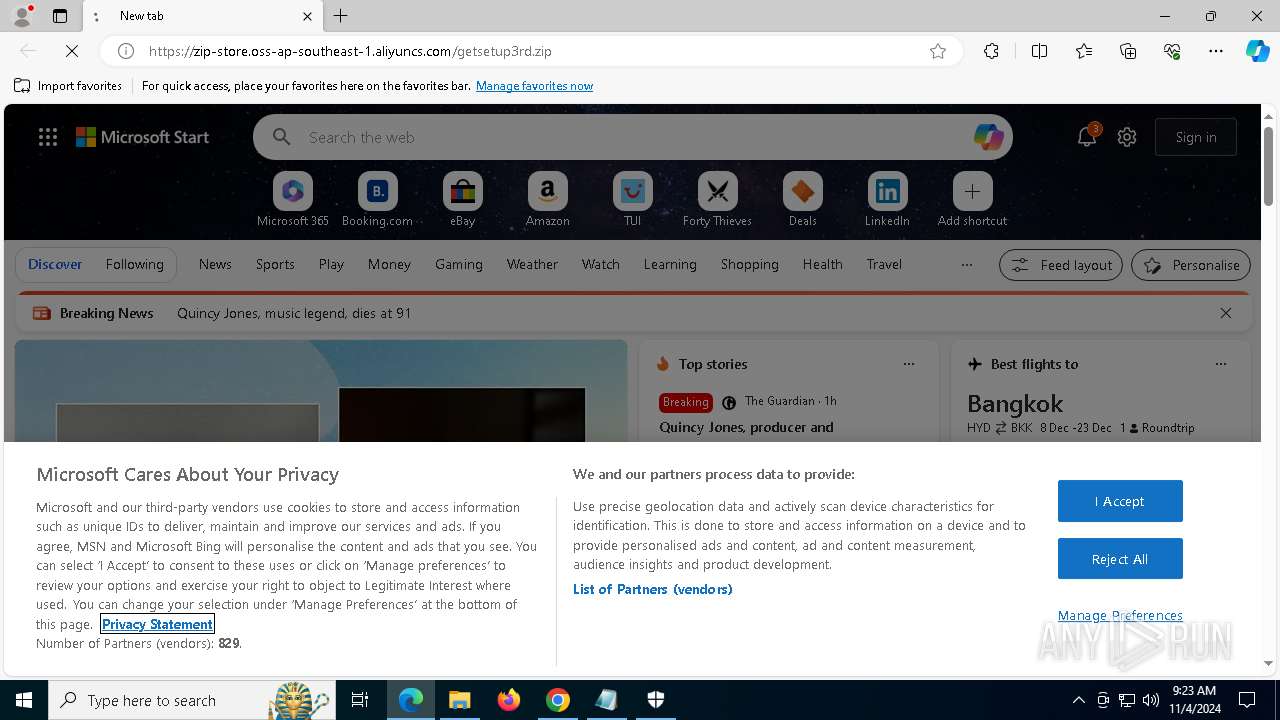Open the Sports category

coord(275,264)
